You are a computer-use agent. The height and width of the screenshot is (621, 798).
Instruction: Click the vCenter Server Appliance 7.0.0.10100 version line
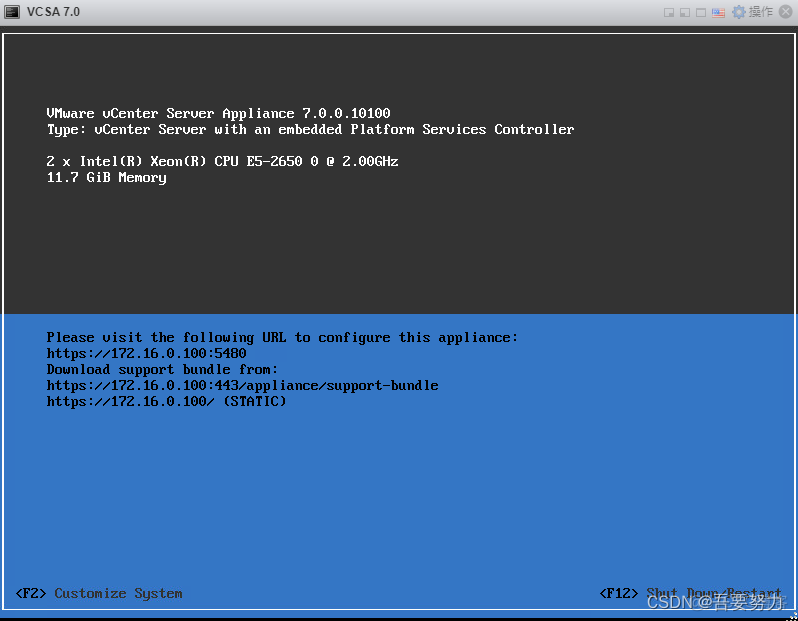[x=218, y=113]
